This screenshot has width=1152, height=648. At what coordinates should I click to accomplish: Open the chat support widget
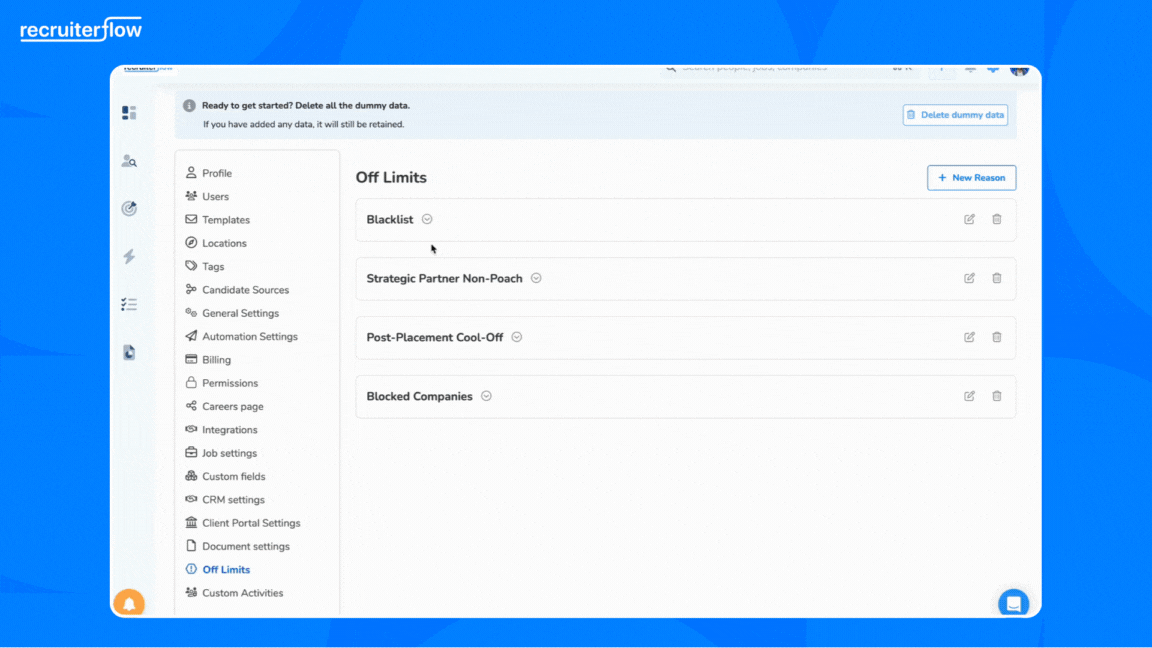point(1013,603)
